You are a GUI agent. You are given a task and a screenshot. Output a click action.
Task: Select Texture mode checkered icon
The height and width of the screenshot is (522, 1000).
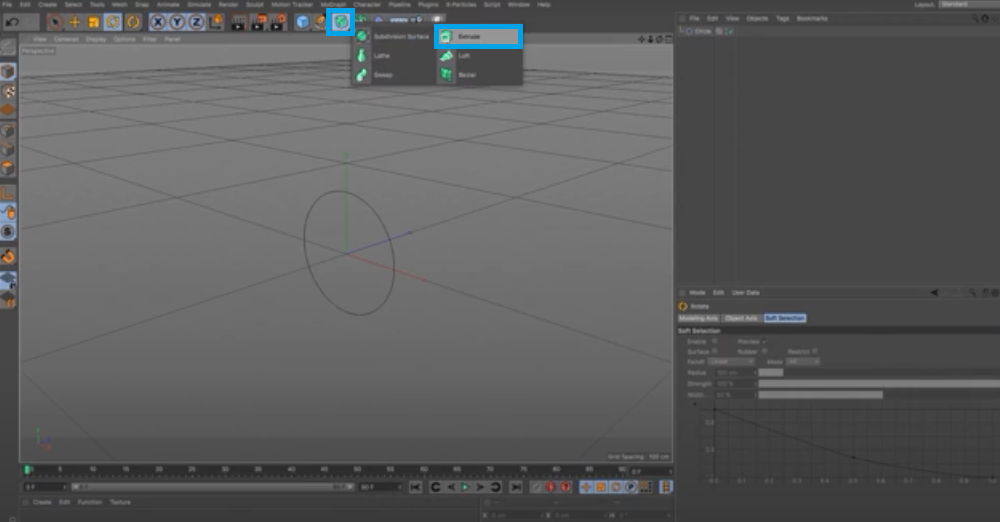8,91
